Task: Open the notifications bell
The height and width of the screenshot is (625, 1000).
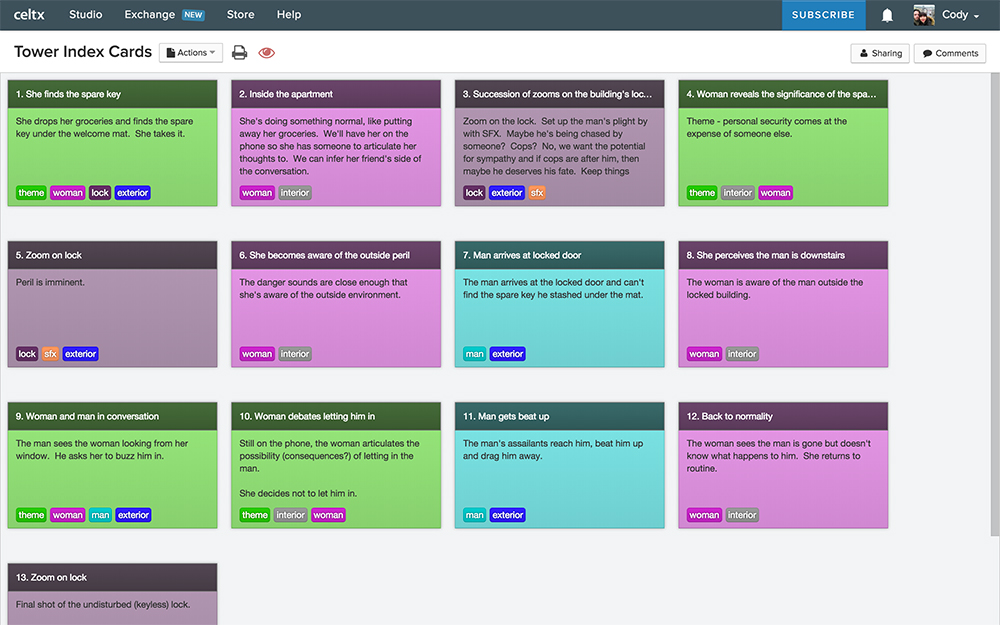Action: pos(887,15)
